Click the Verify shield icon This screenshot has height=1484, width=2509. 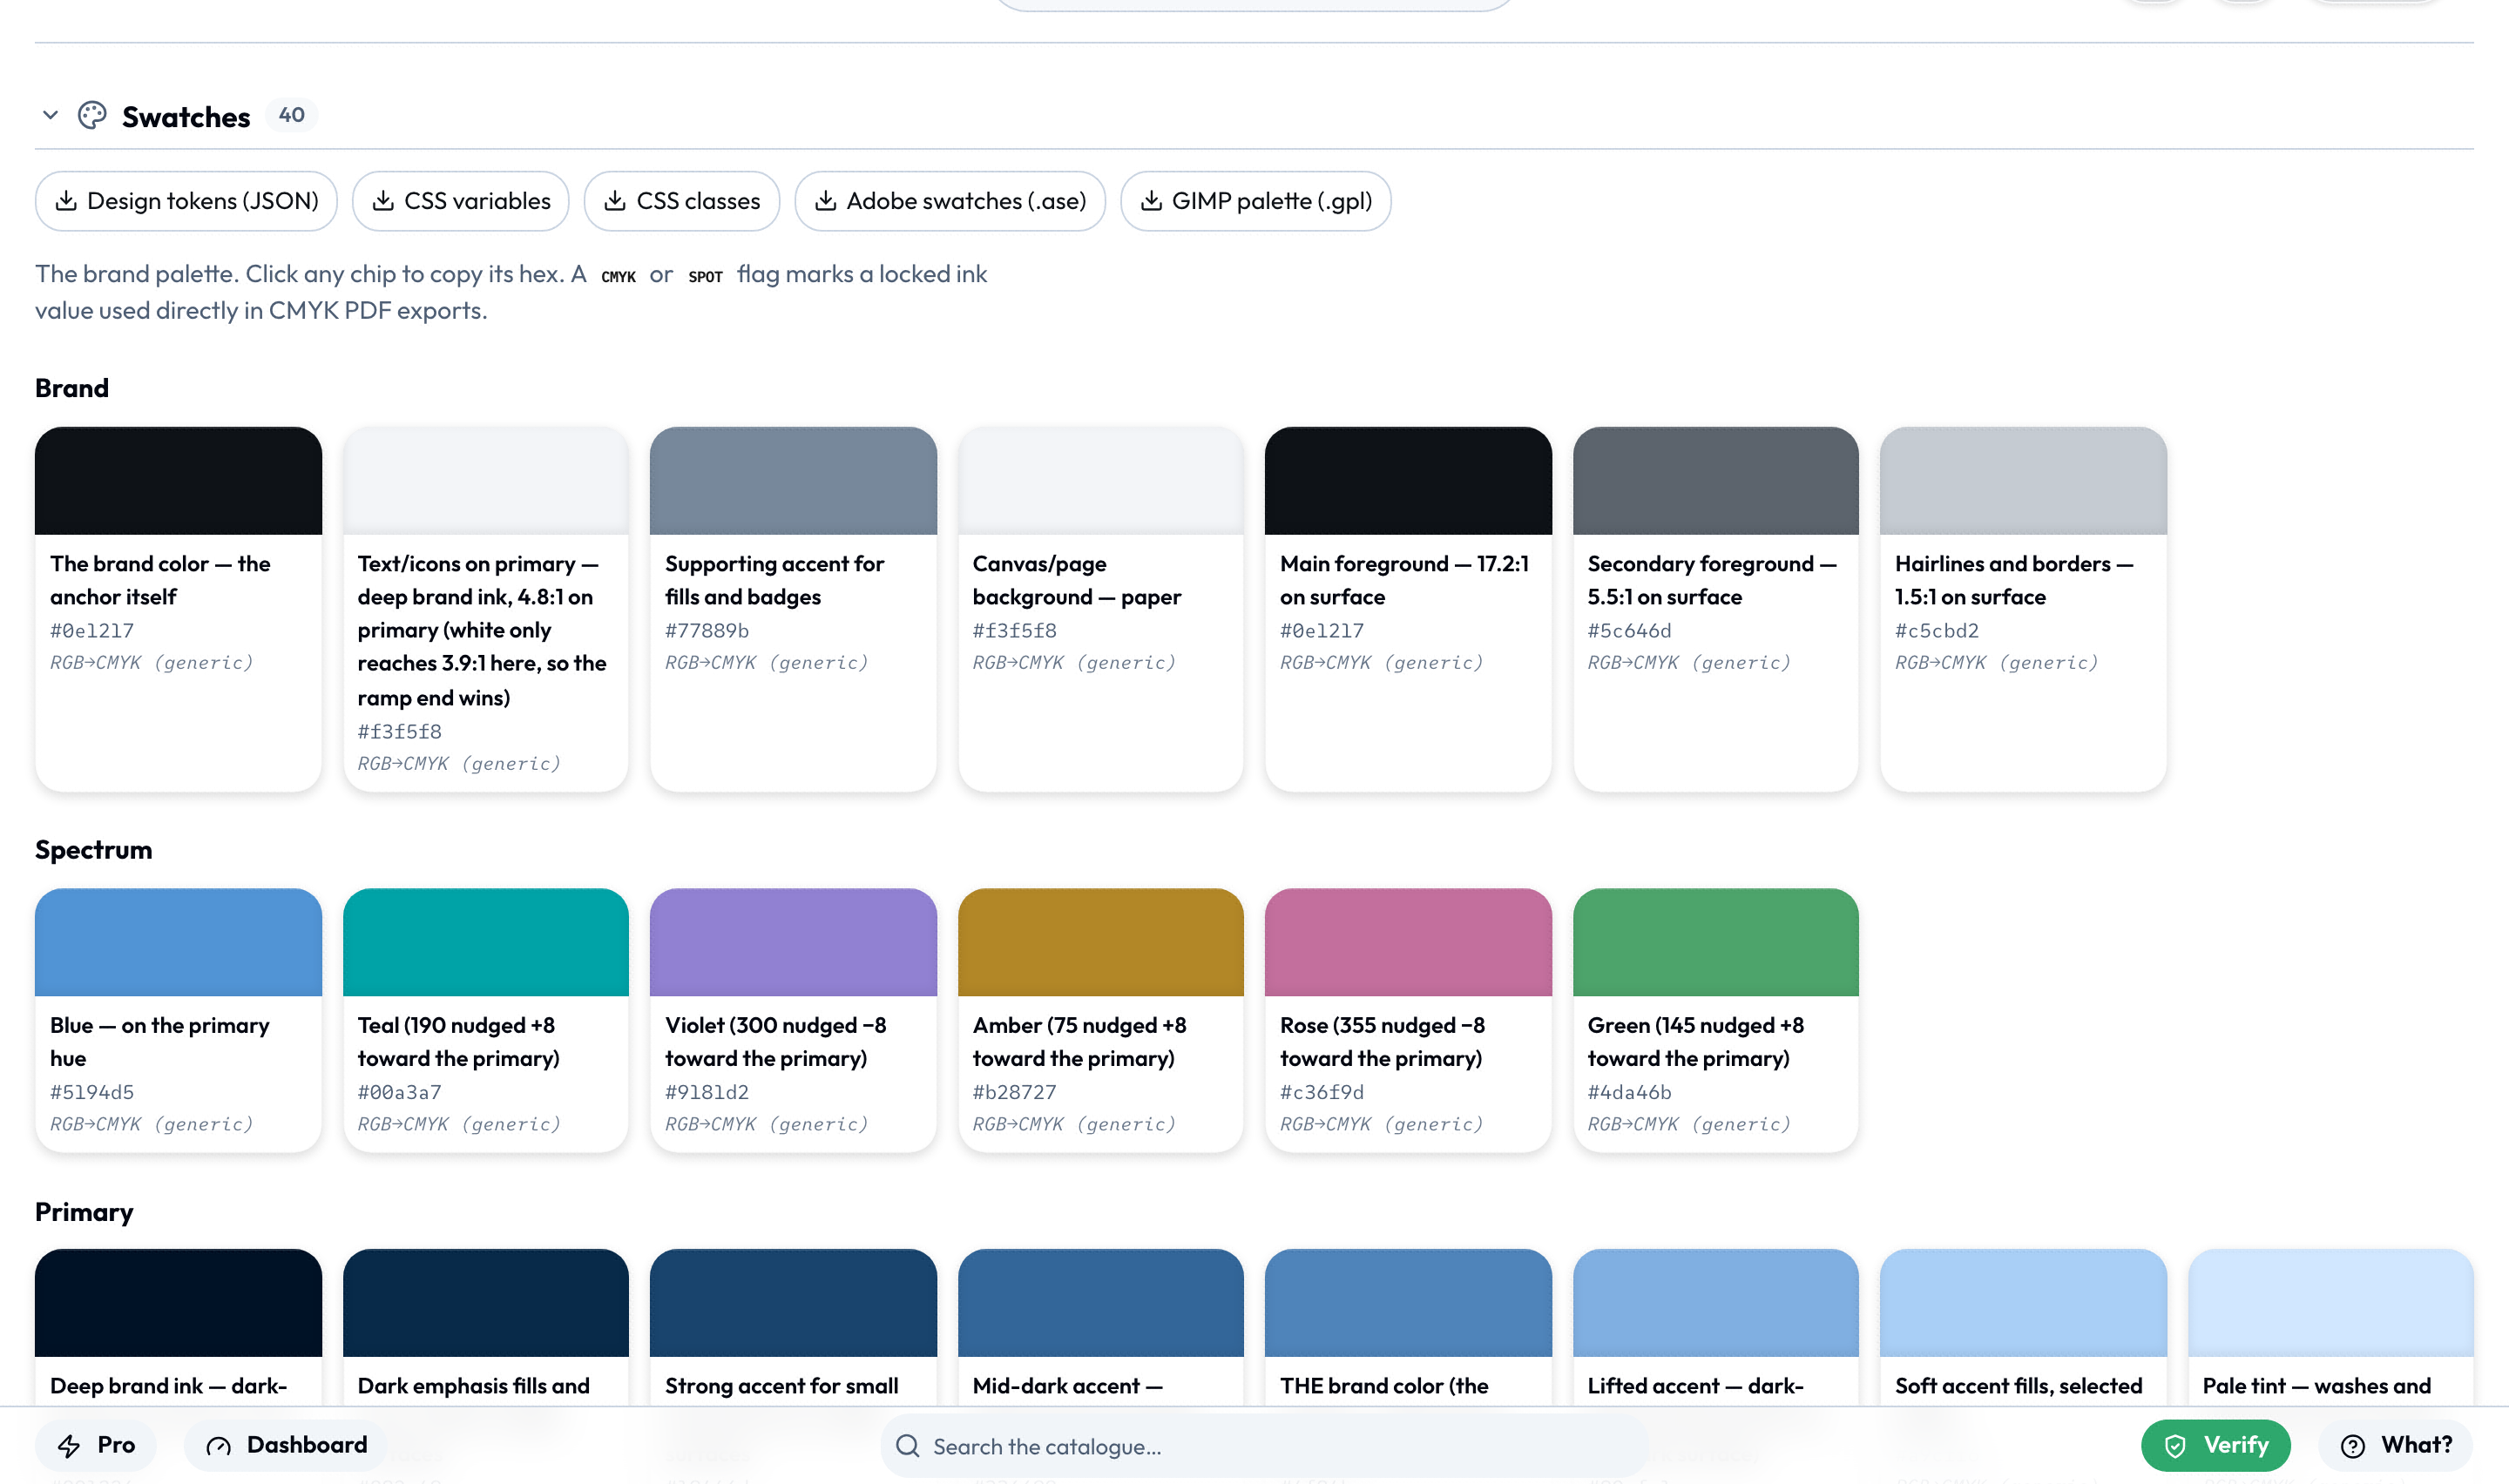tap(2175, 1446)
